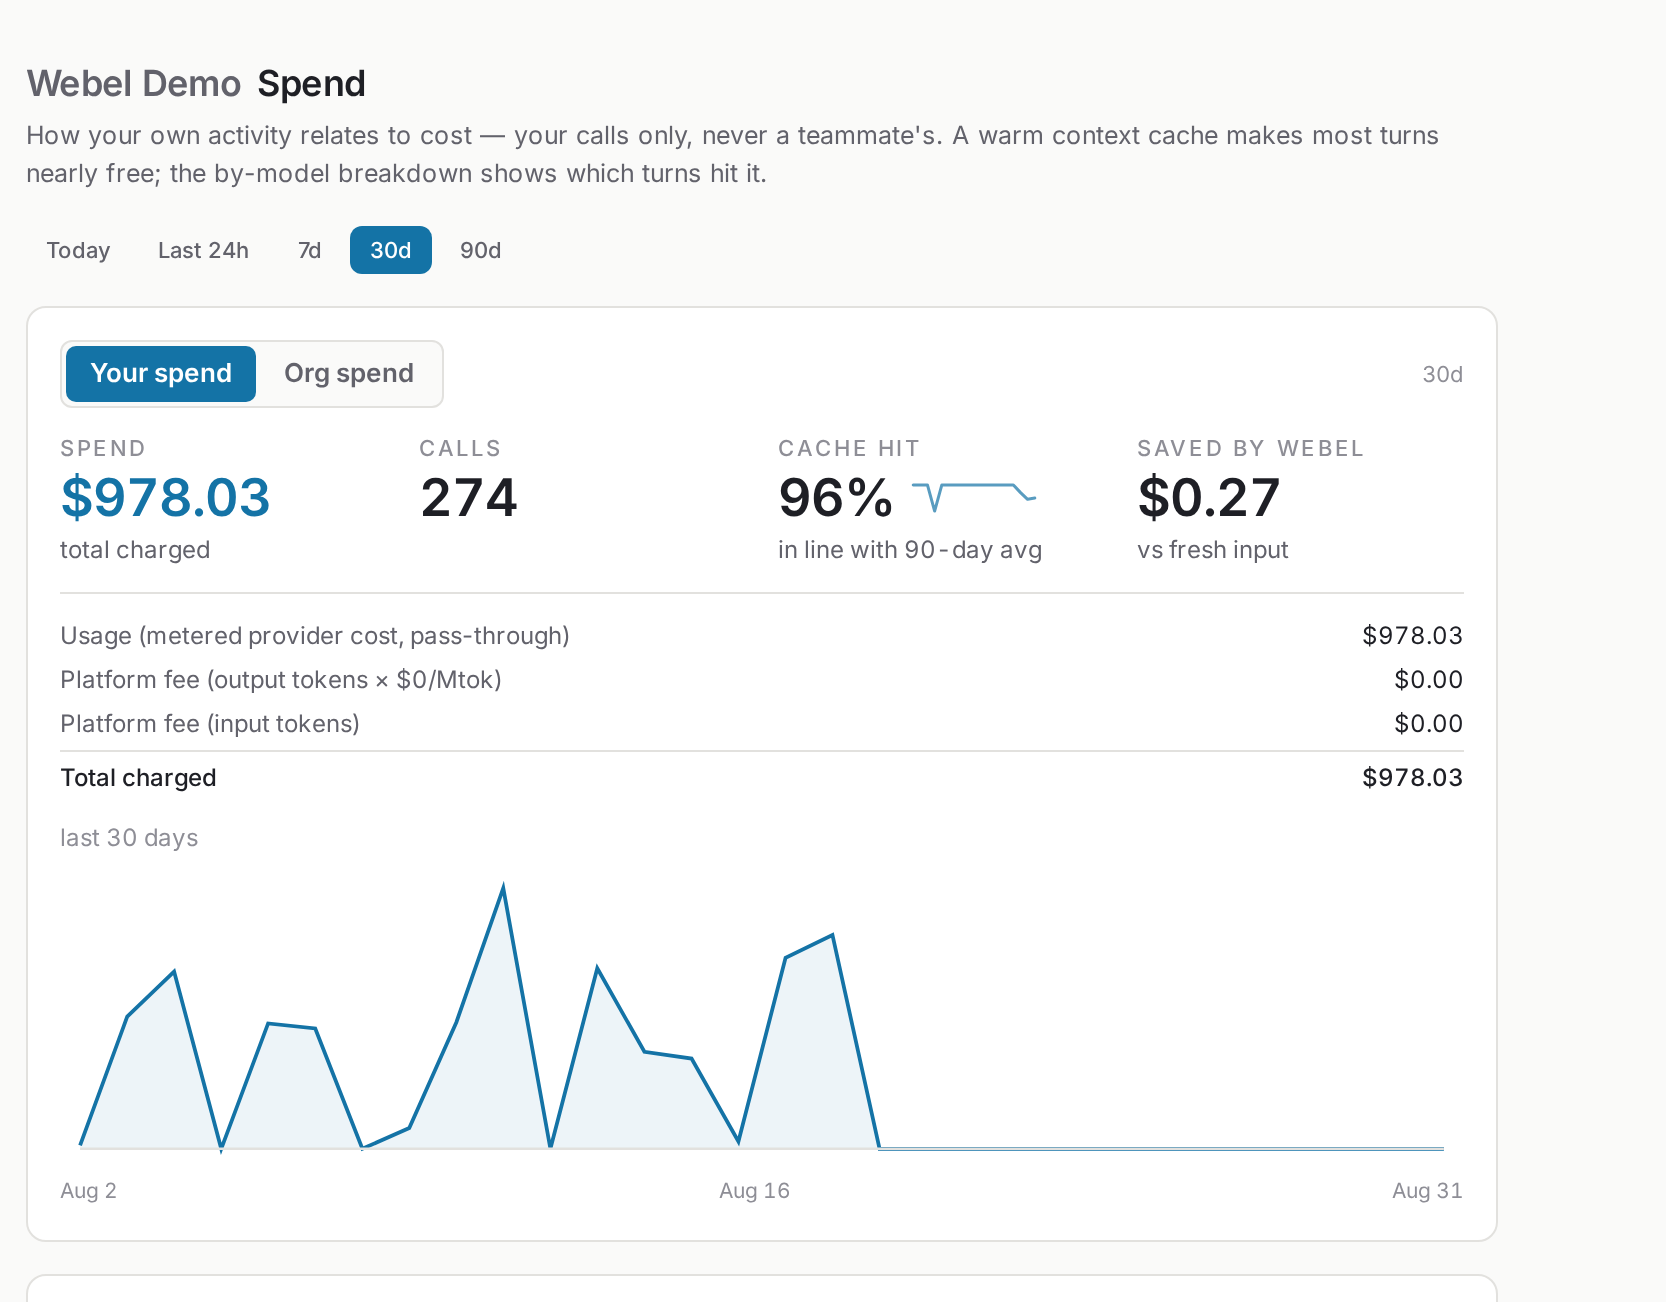
Task: Click the highest peak of spend chart
Action: click(503, 887)
